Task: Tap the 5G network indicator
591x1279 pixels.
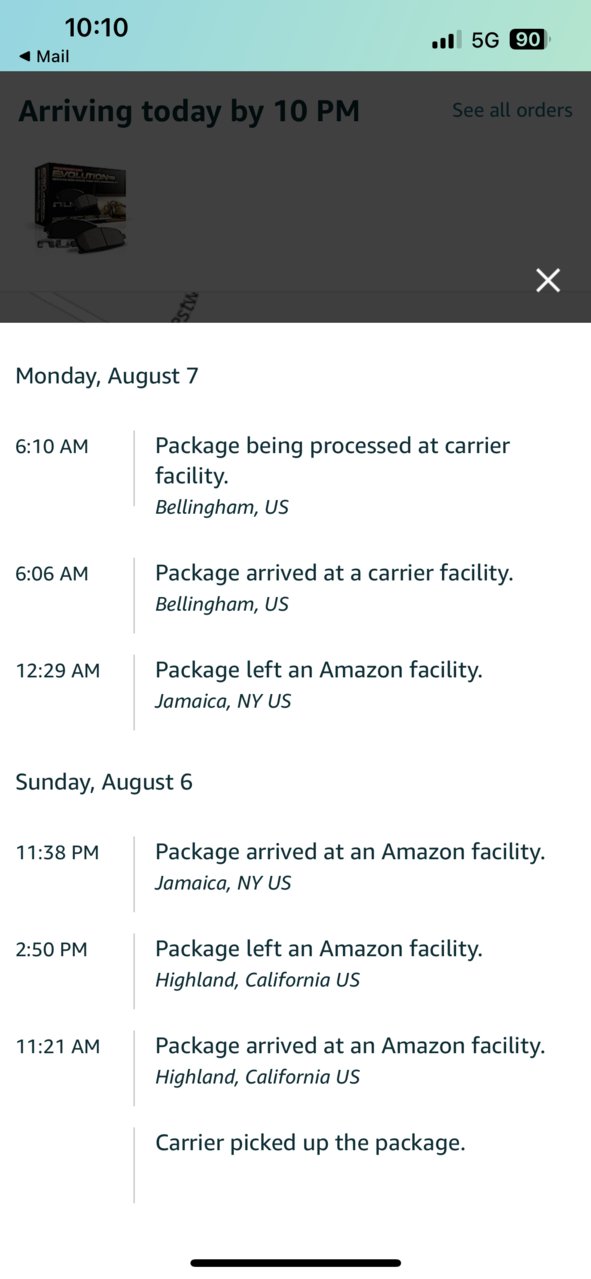Action: coord(485,40)
